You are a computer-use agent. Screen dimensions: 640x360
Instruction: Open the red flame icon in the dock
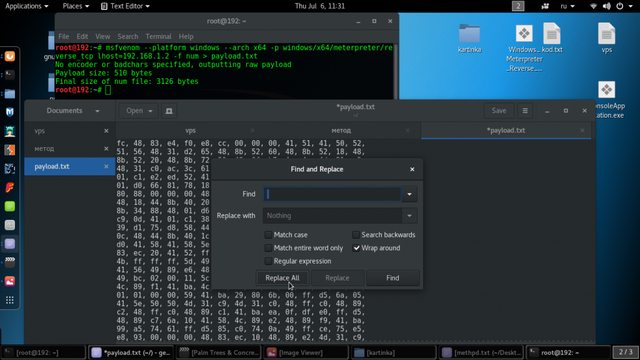tap(10, 187)
